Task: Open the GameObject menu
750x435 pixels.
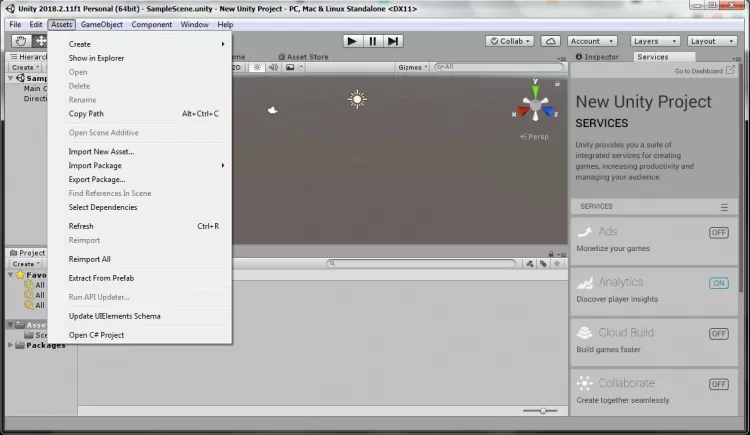Action: tap(101, 24)
